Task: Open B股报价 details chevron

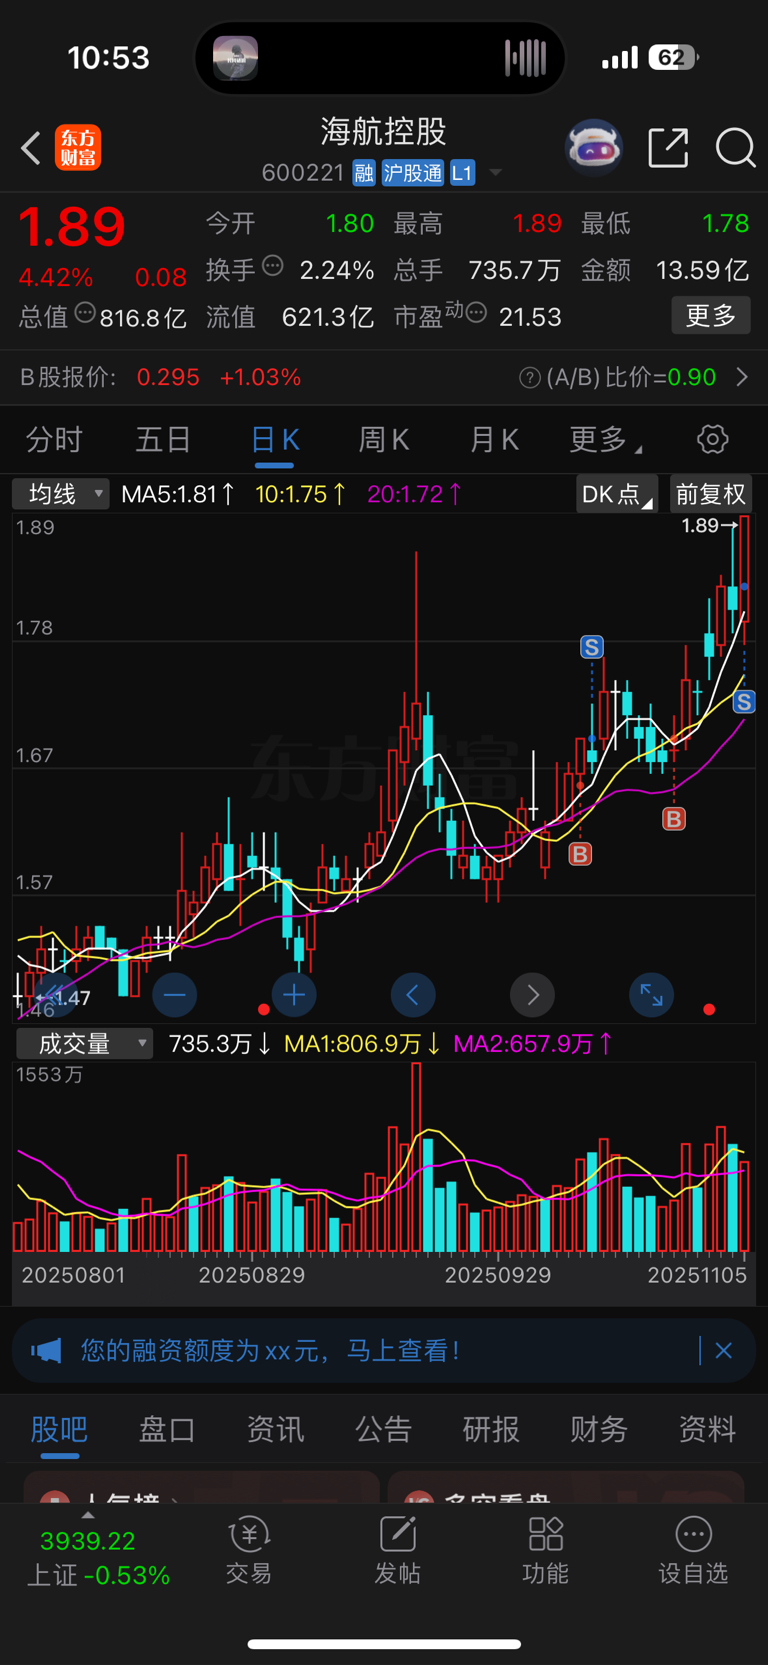Action: click(x=742, y=377)
